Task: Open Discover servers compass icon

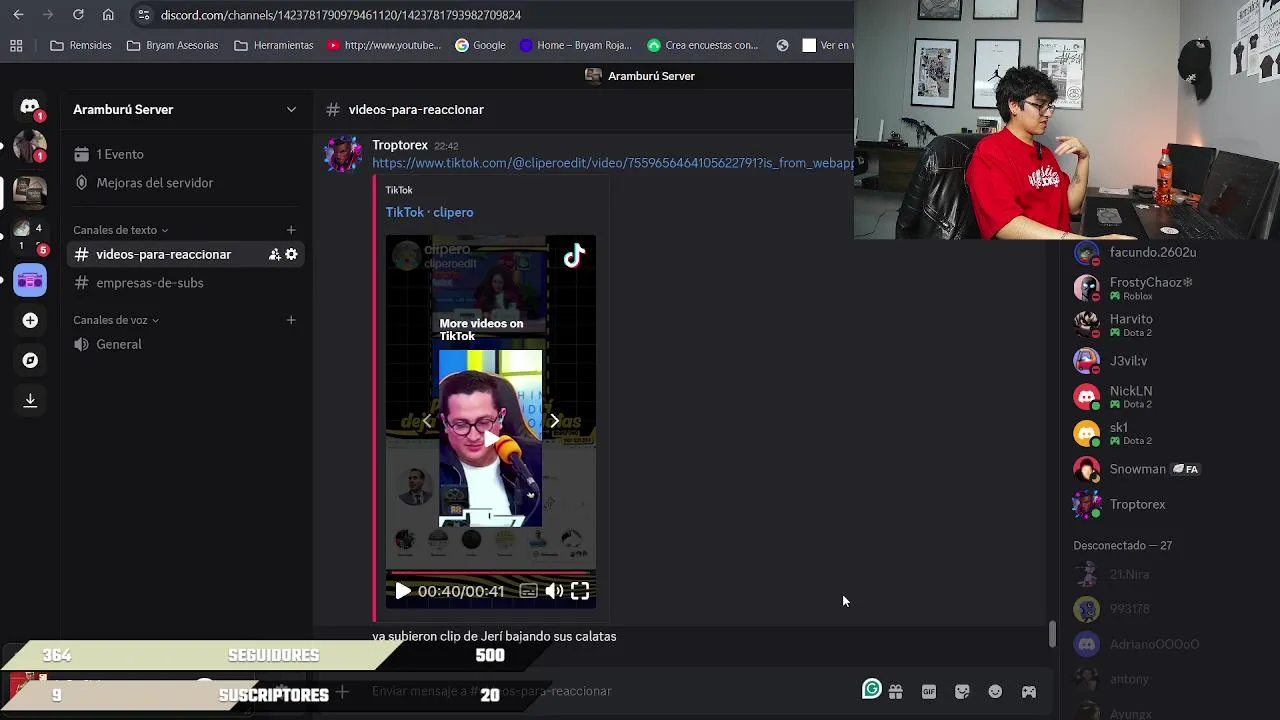Action: [x=30, y=360]
